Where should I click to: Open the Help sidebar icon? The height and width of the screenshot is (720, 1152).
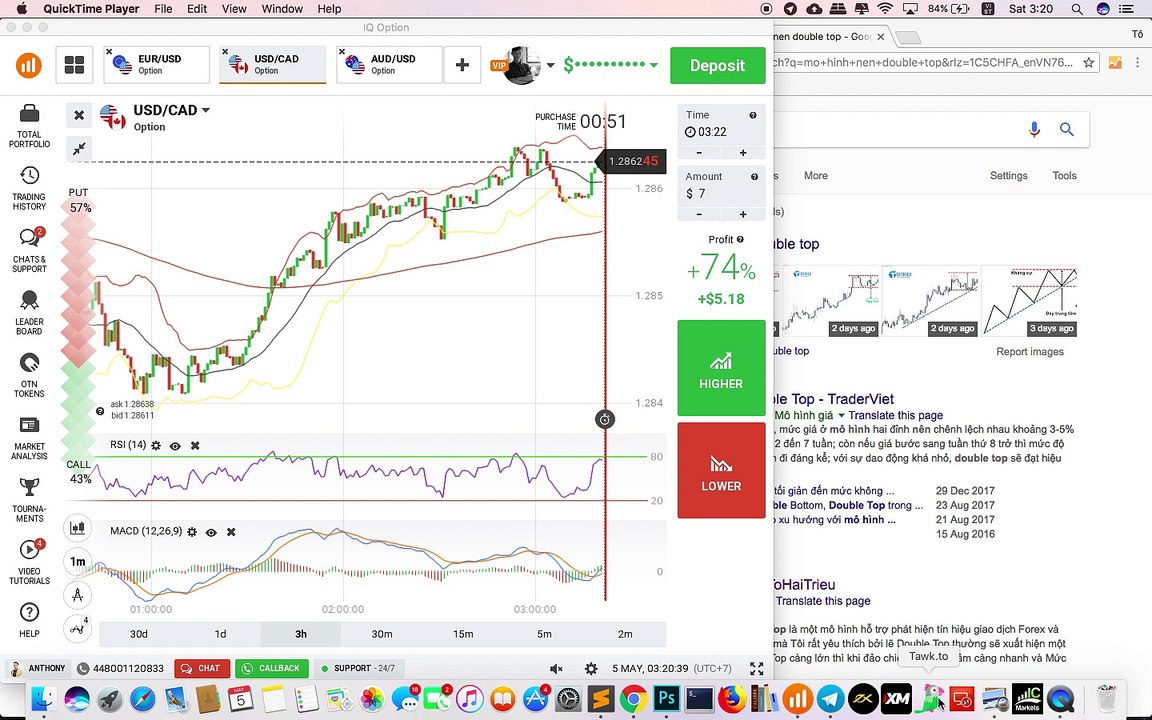click(x=29, y=620)
